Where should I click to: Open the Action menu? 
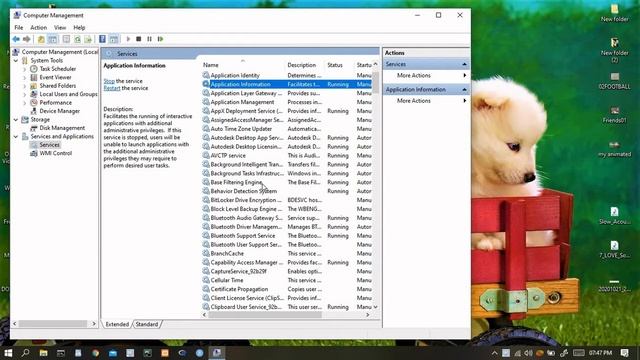pos(38,28)
